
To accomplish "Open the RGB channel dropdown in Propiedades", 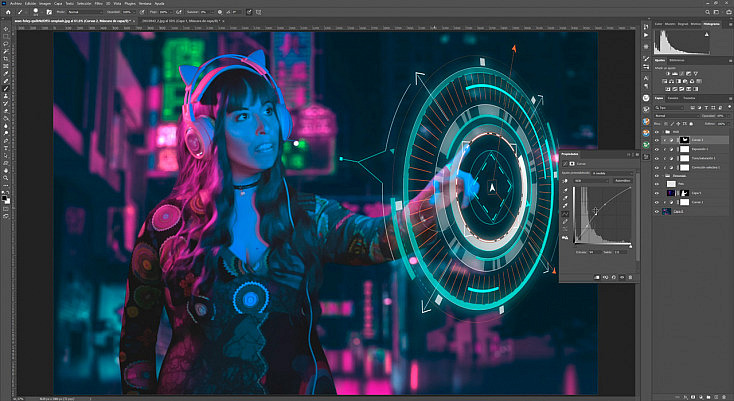I will coord(591,181).
